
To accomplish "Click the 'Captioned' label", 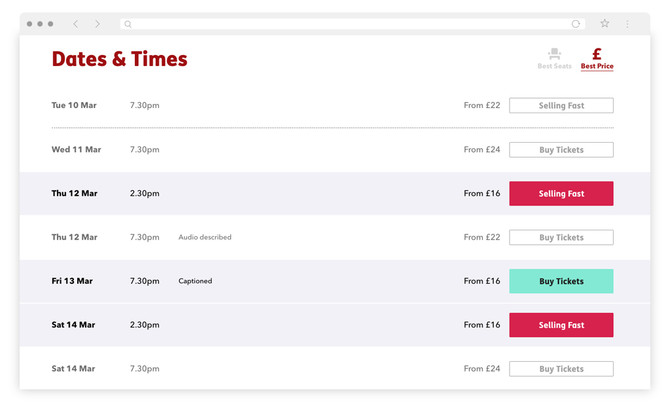I will click(x=195, y=281).
